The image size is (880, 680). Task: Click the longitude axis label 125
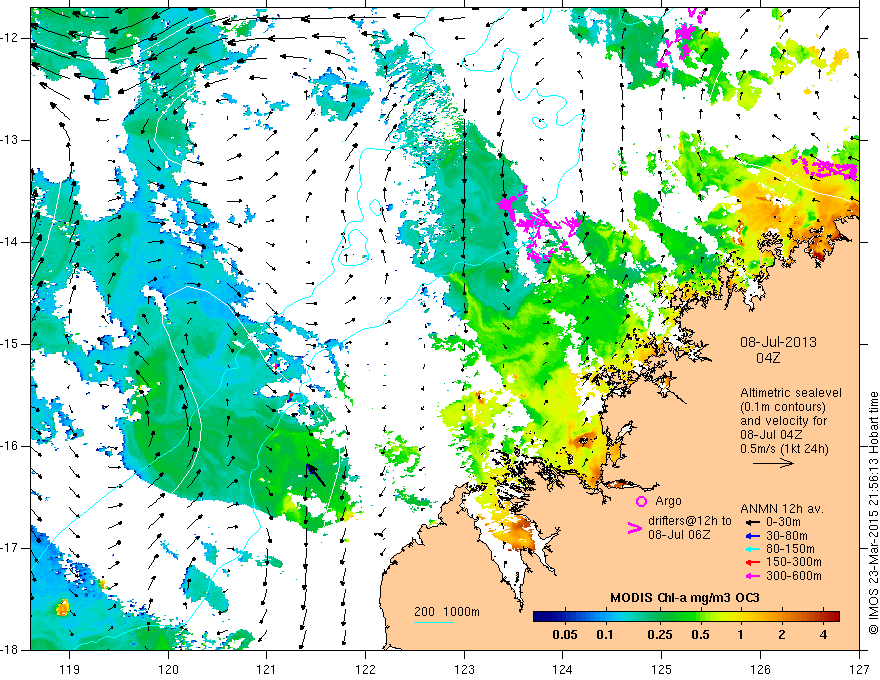(662, 670)
